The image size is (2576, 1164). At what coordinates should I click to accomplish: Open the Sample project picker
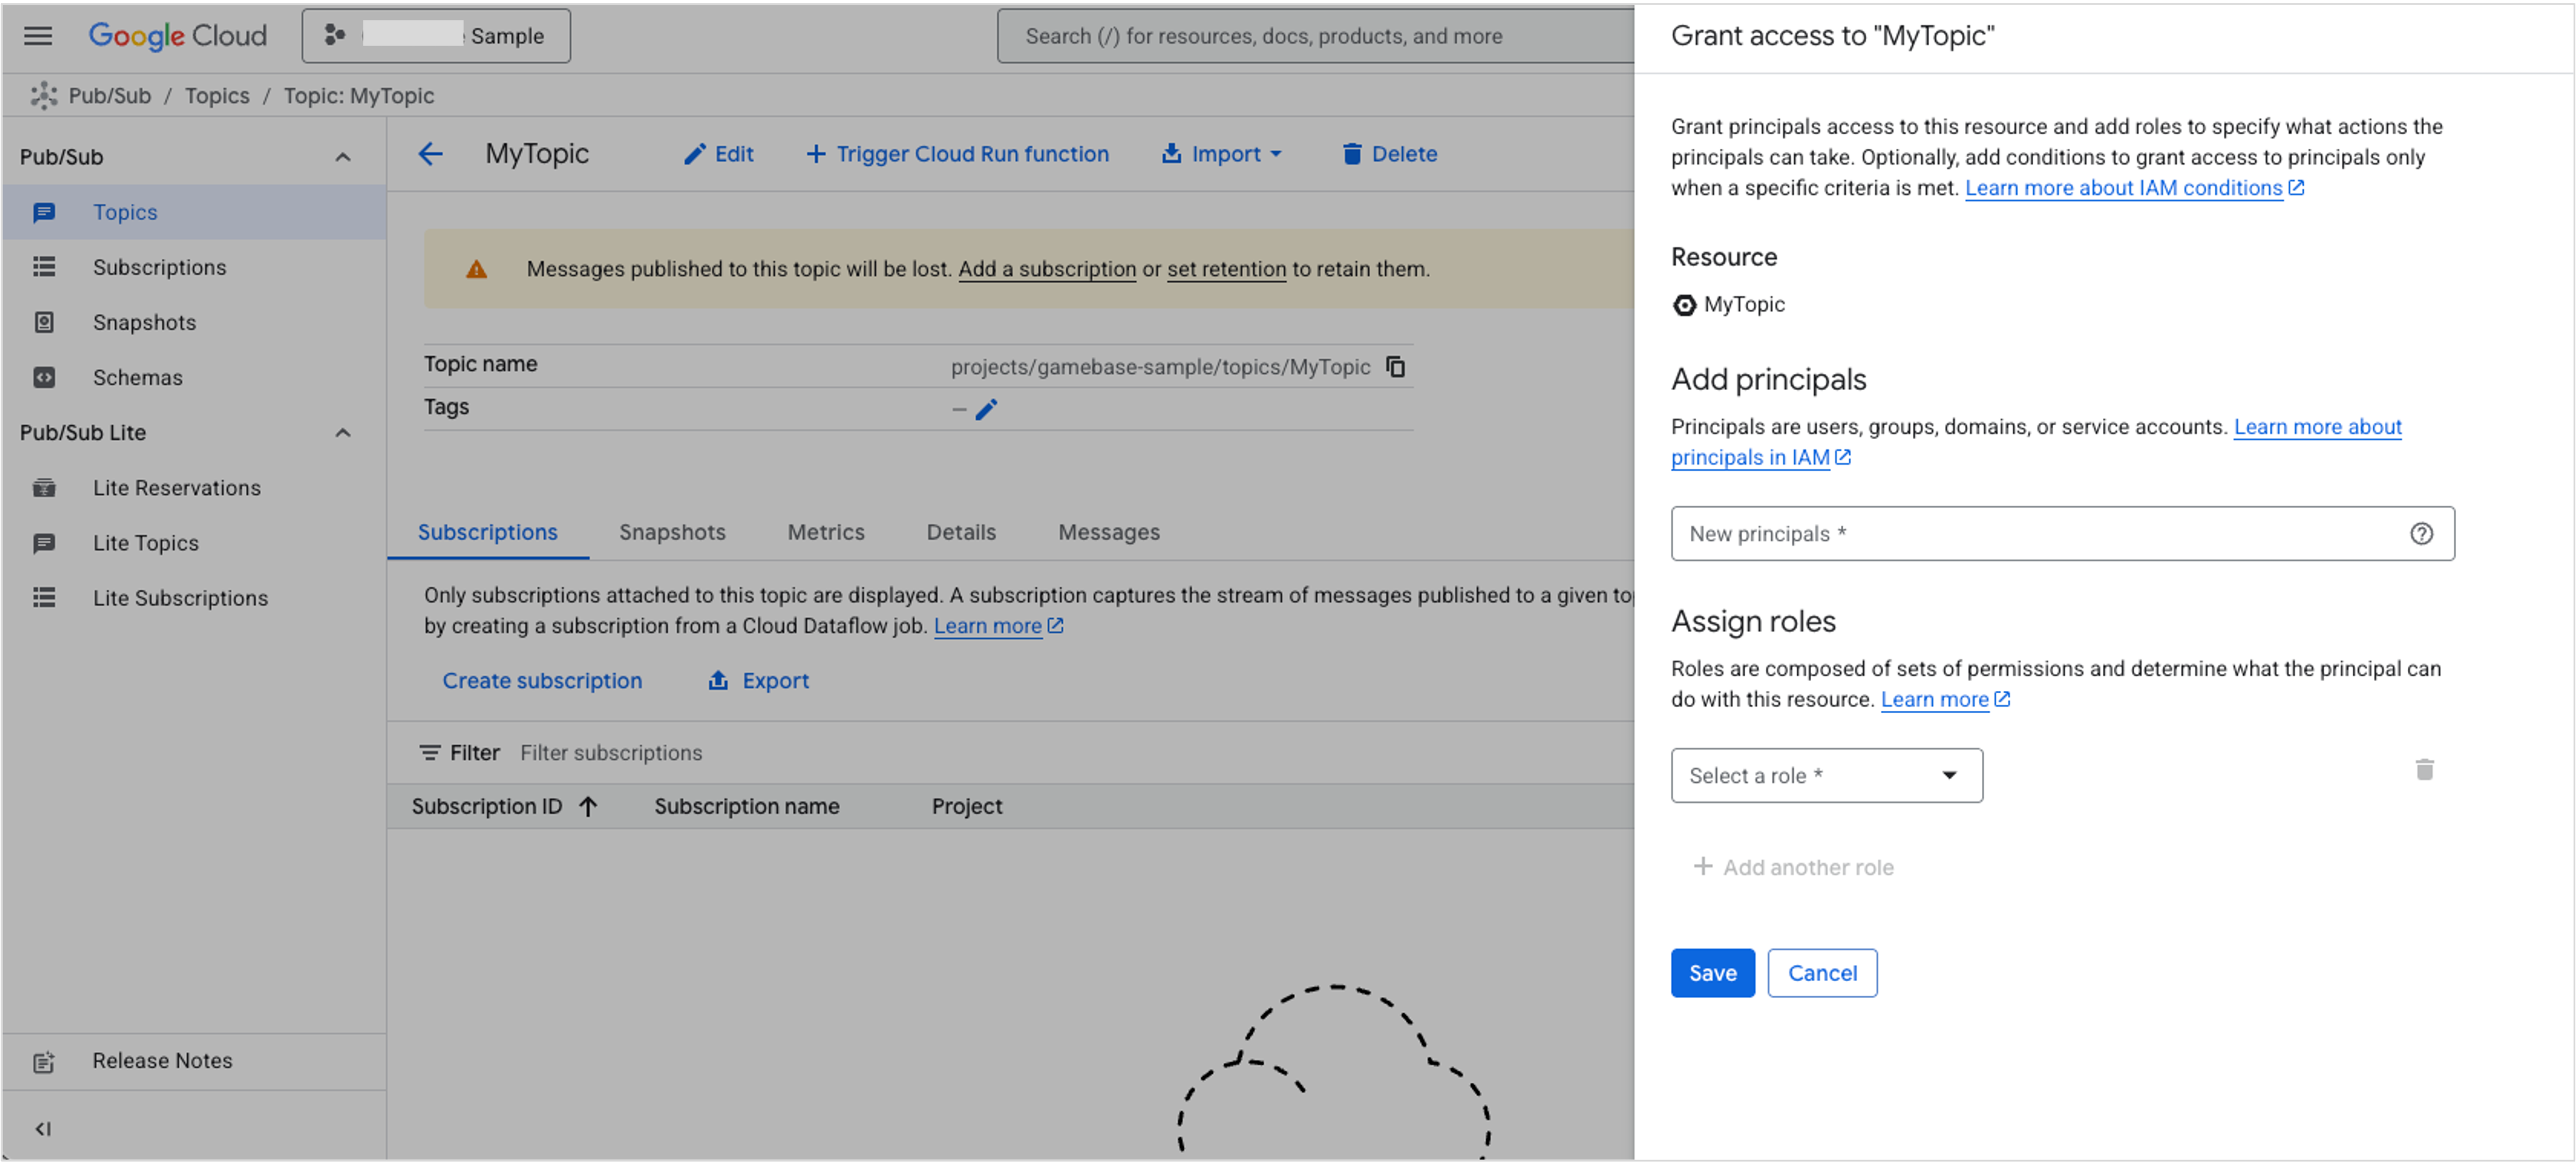click(436, 36)
